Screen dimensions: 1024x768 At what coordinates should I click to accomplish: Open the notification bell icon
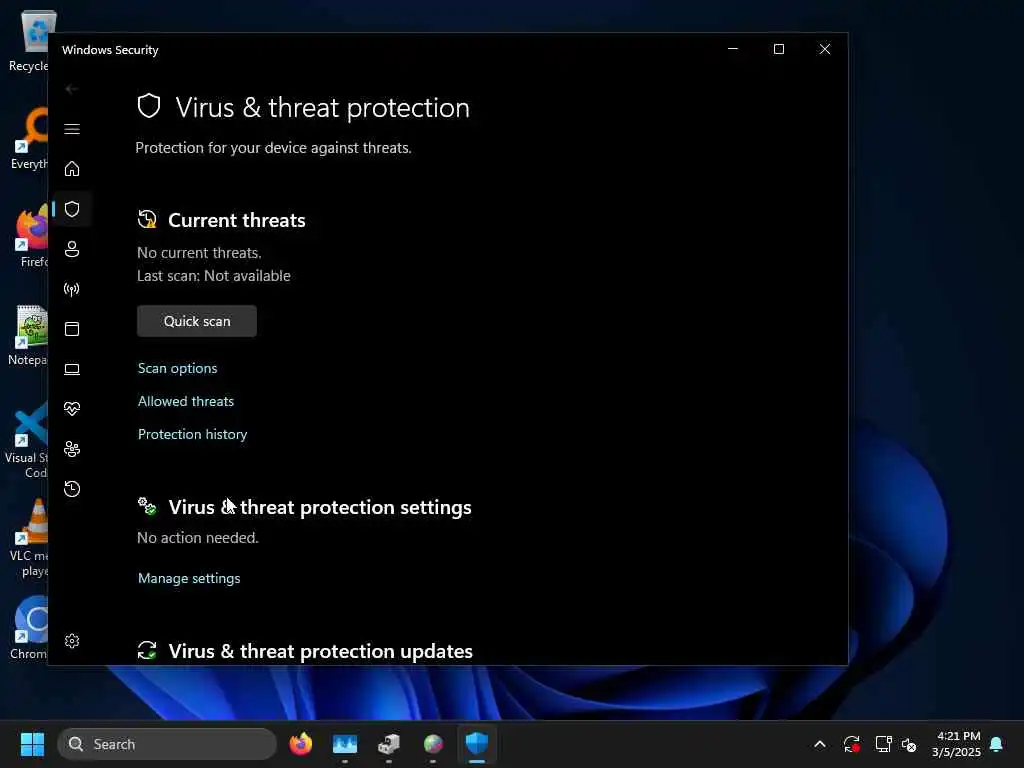[997, 744]
